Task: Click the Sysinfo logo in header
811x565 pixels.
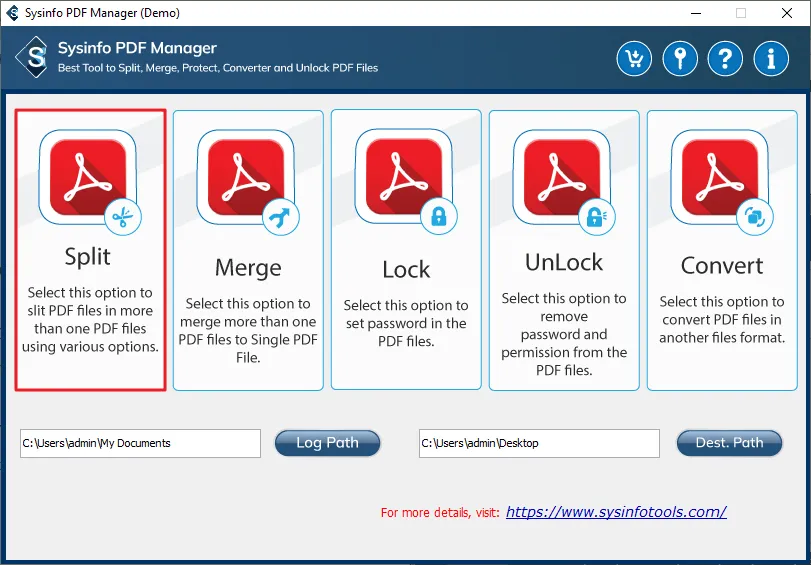Action: coord(36,57)
